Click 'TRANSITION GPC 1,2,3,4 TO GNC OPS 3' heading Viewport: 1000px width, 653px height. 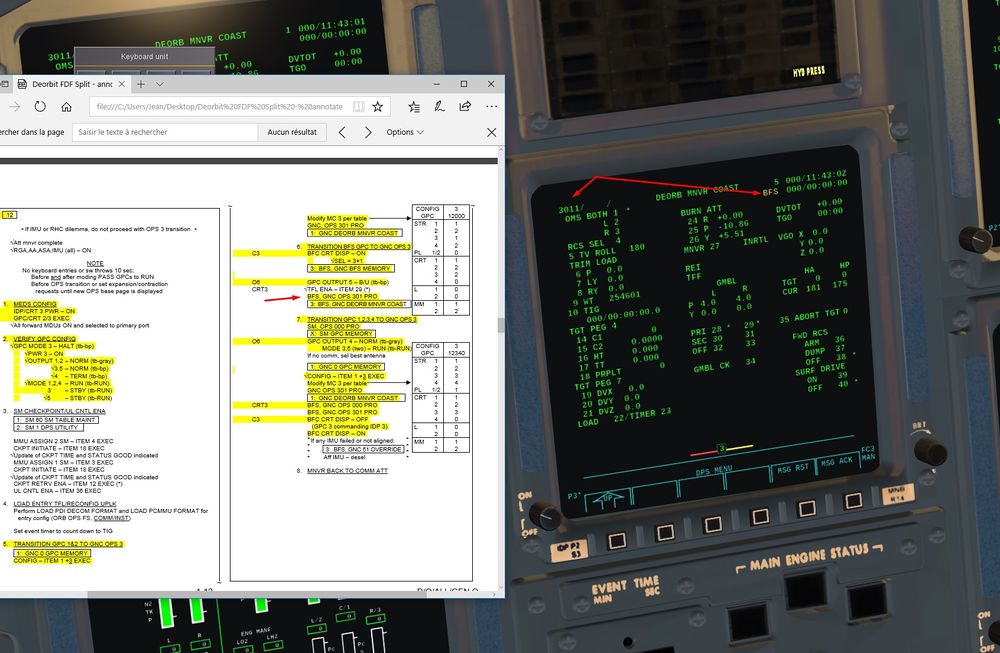[x=362, y=319]
